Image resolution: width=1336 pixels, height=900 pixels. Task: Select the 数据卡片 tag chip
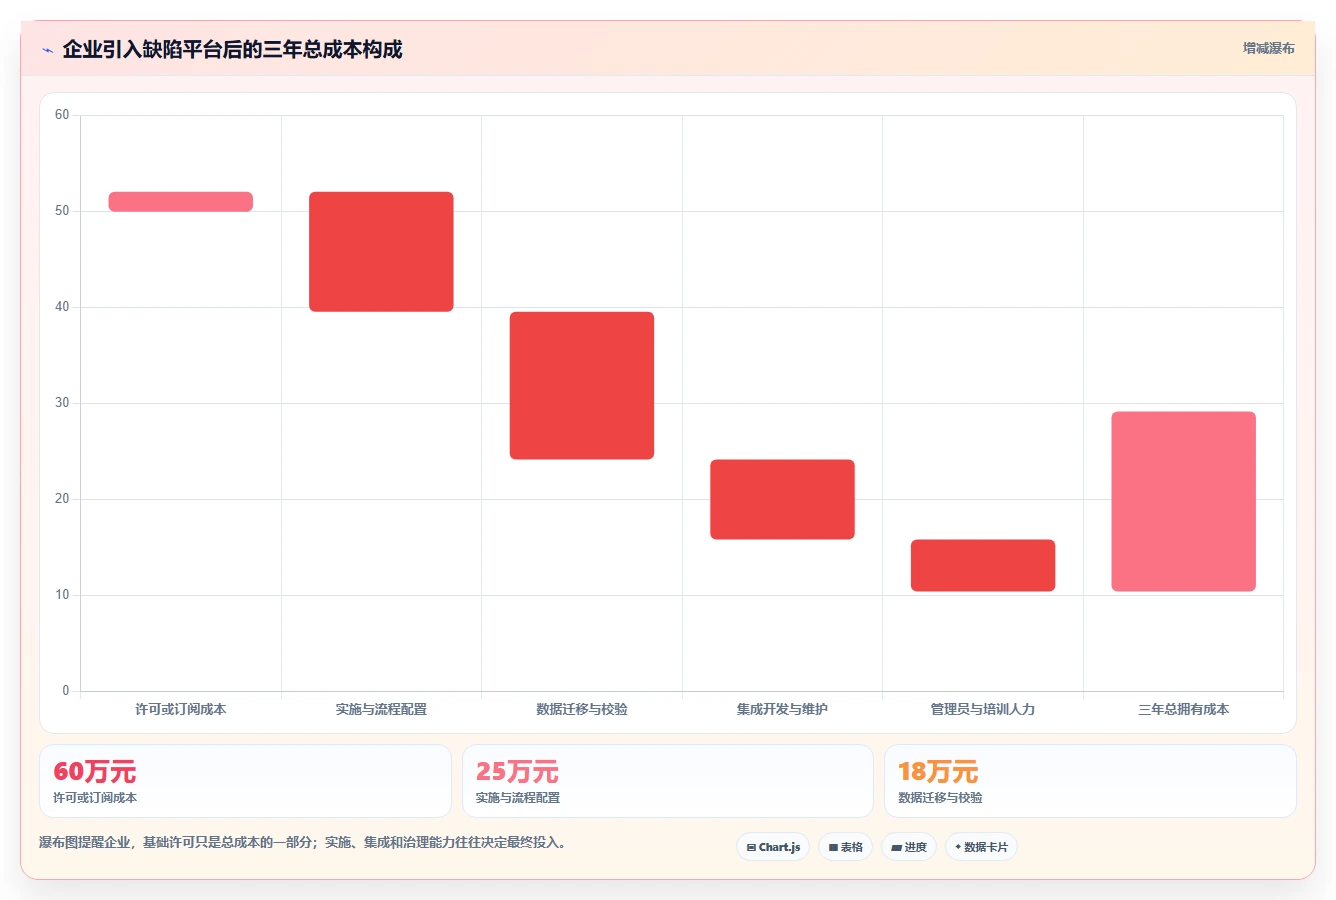981,847
